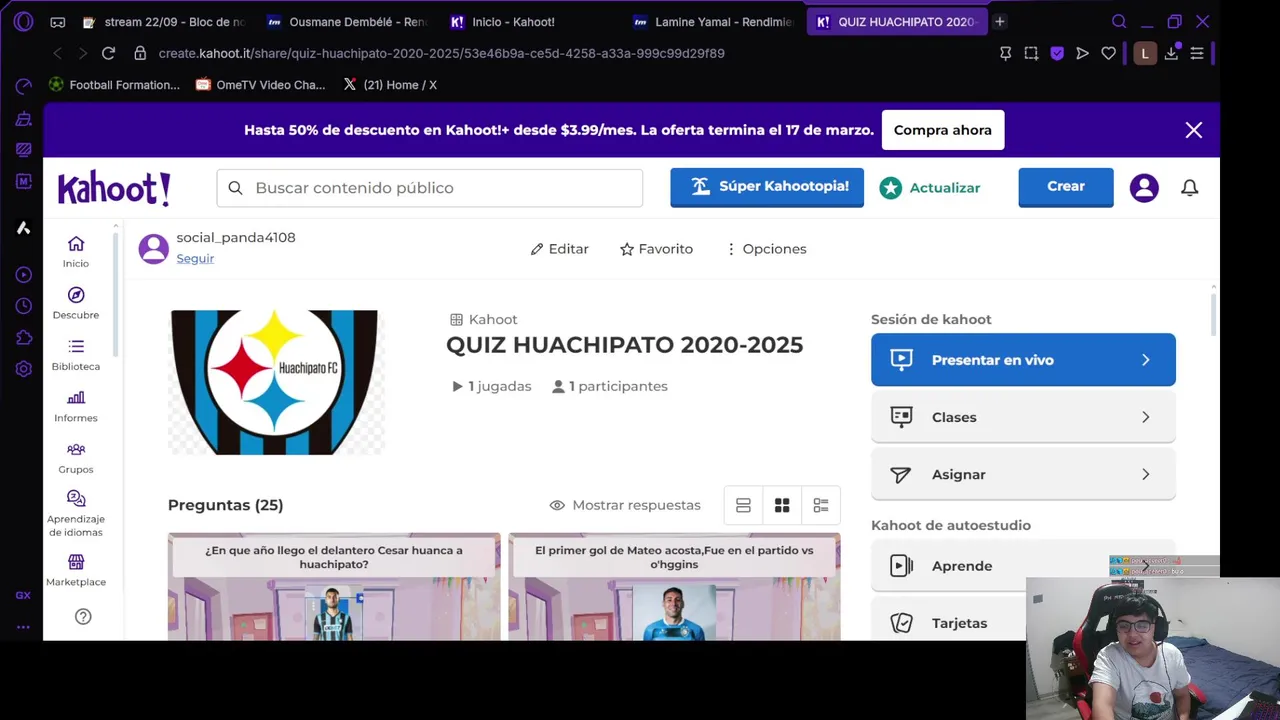Image resolution: width=1280 pixels, height=720 pixels.
Task: Switch to stream 22/09 Bloc de notas tab
Action: pyautogui.click(x=165, y=22)
